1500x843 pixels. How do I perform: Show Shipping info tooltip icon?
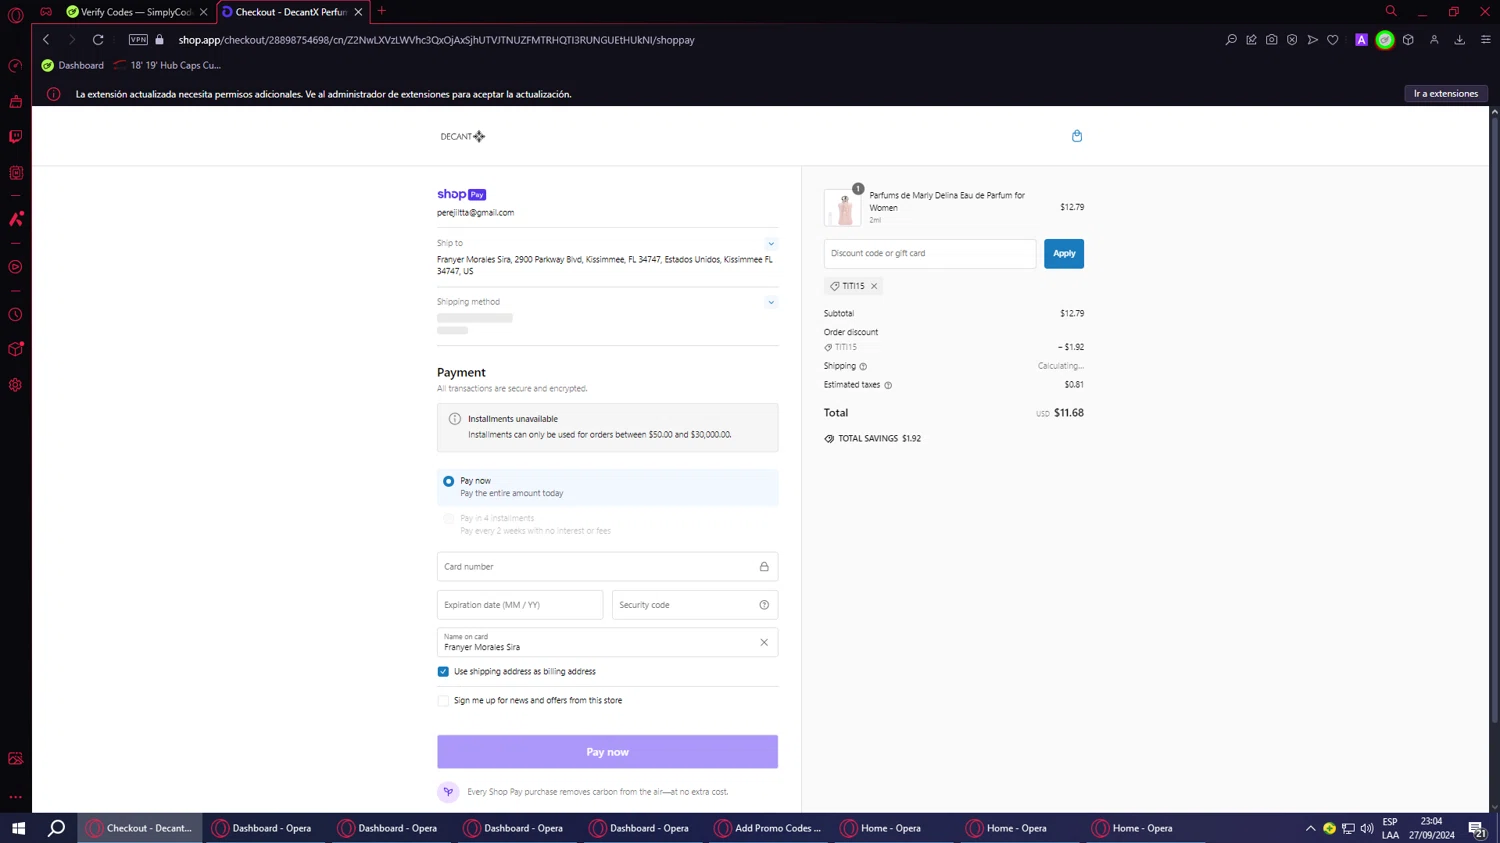pos(863,367)
